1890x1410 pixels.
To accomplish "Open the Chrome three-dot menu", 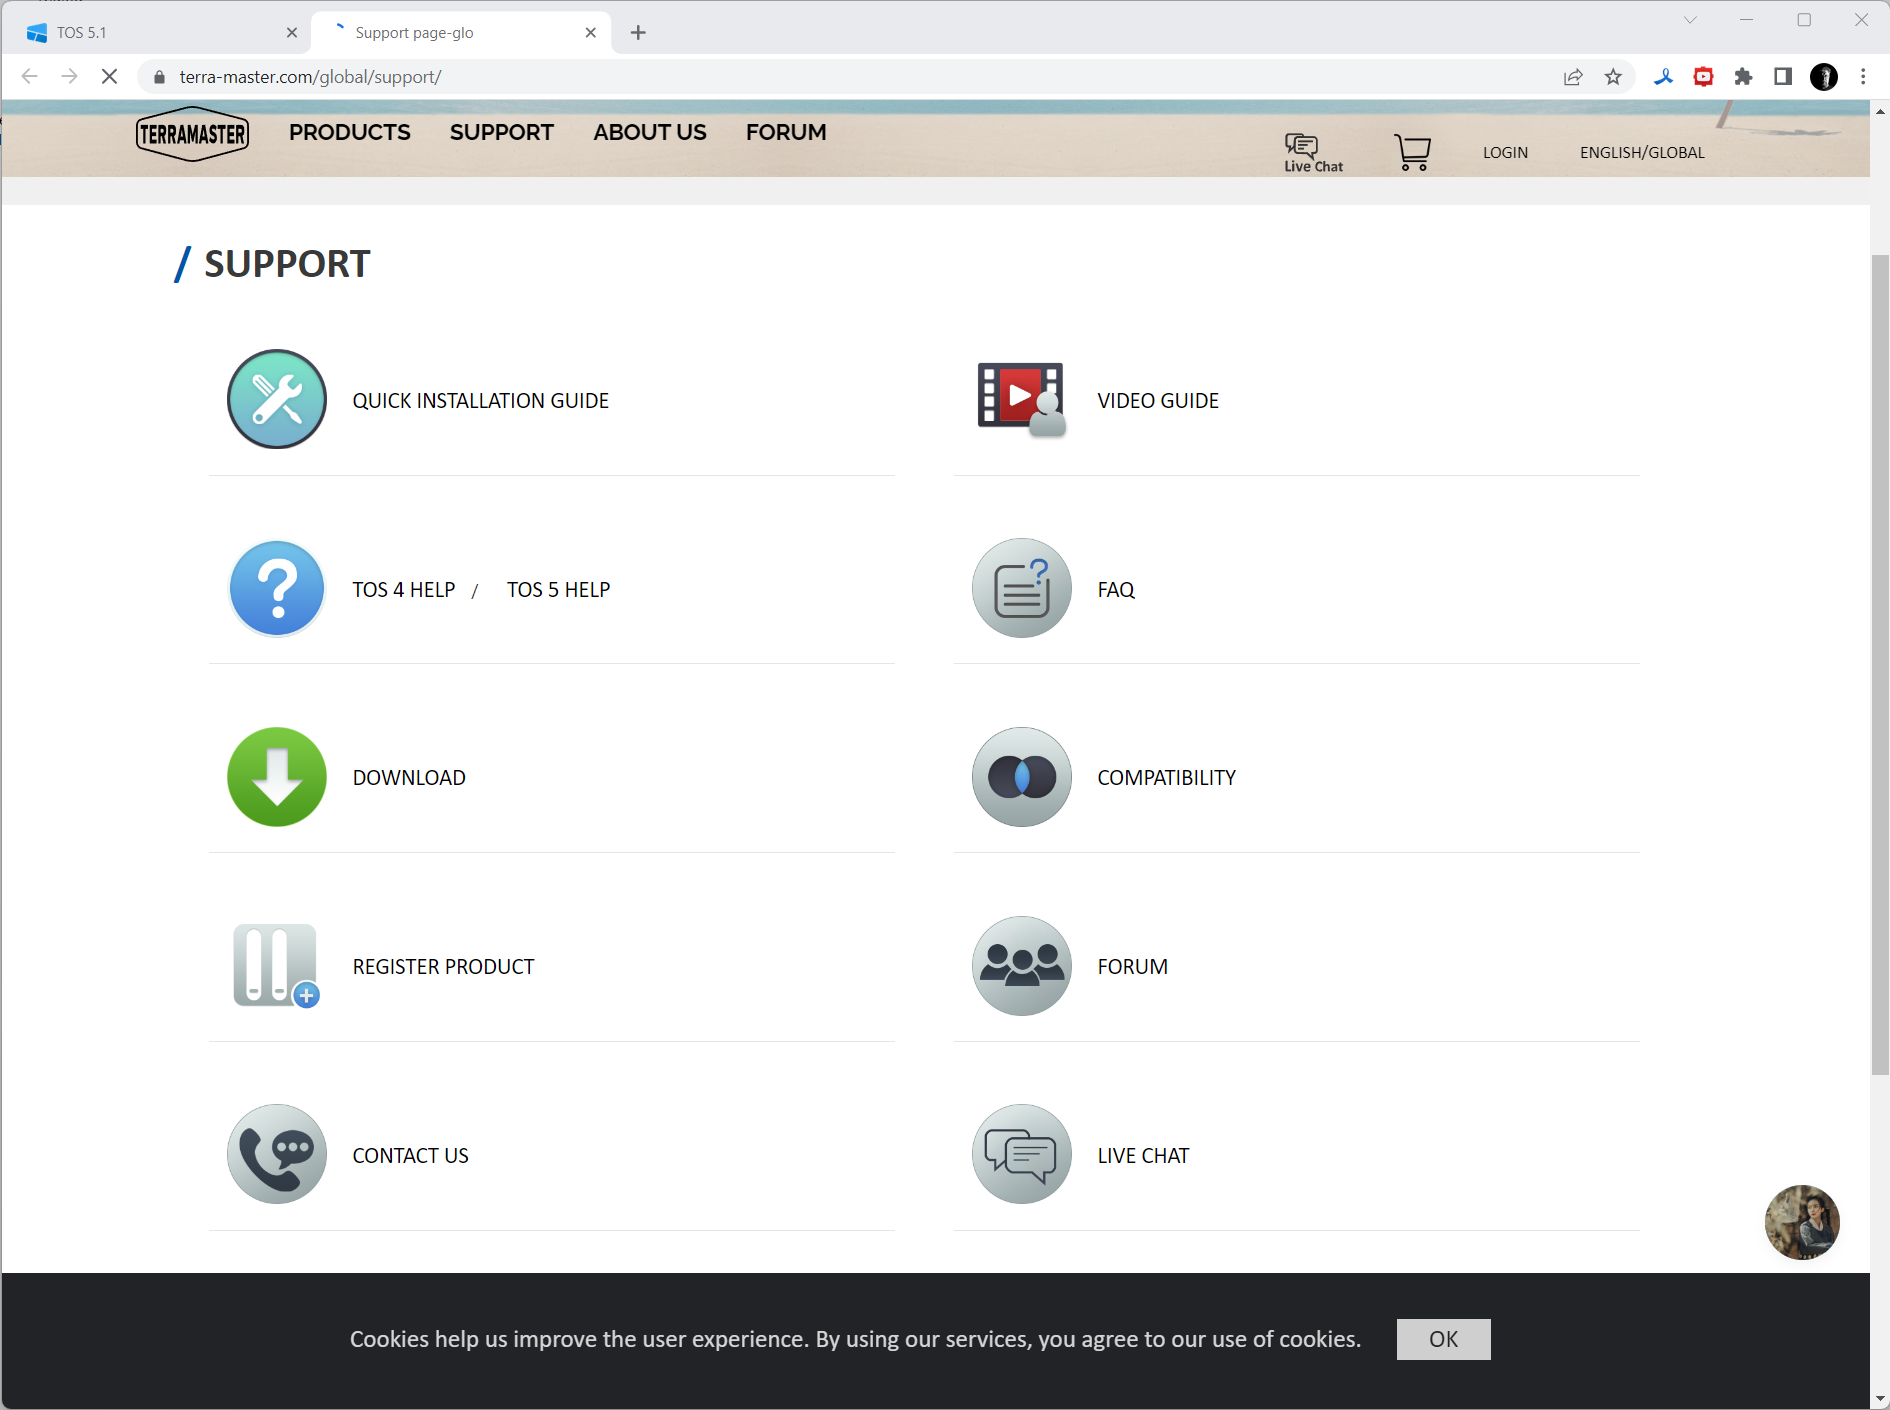I will click(1863, 77).
